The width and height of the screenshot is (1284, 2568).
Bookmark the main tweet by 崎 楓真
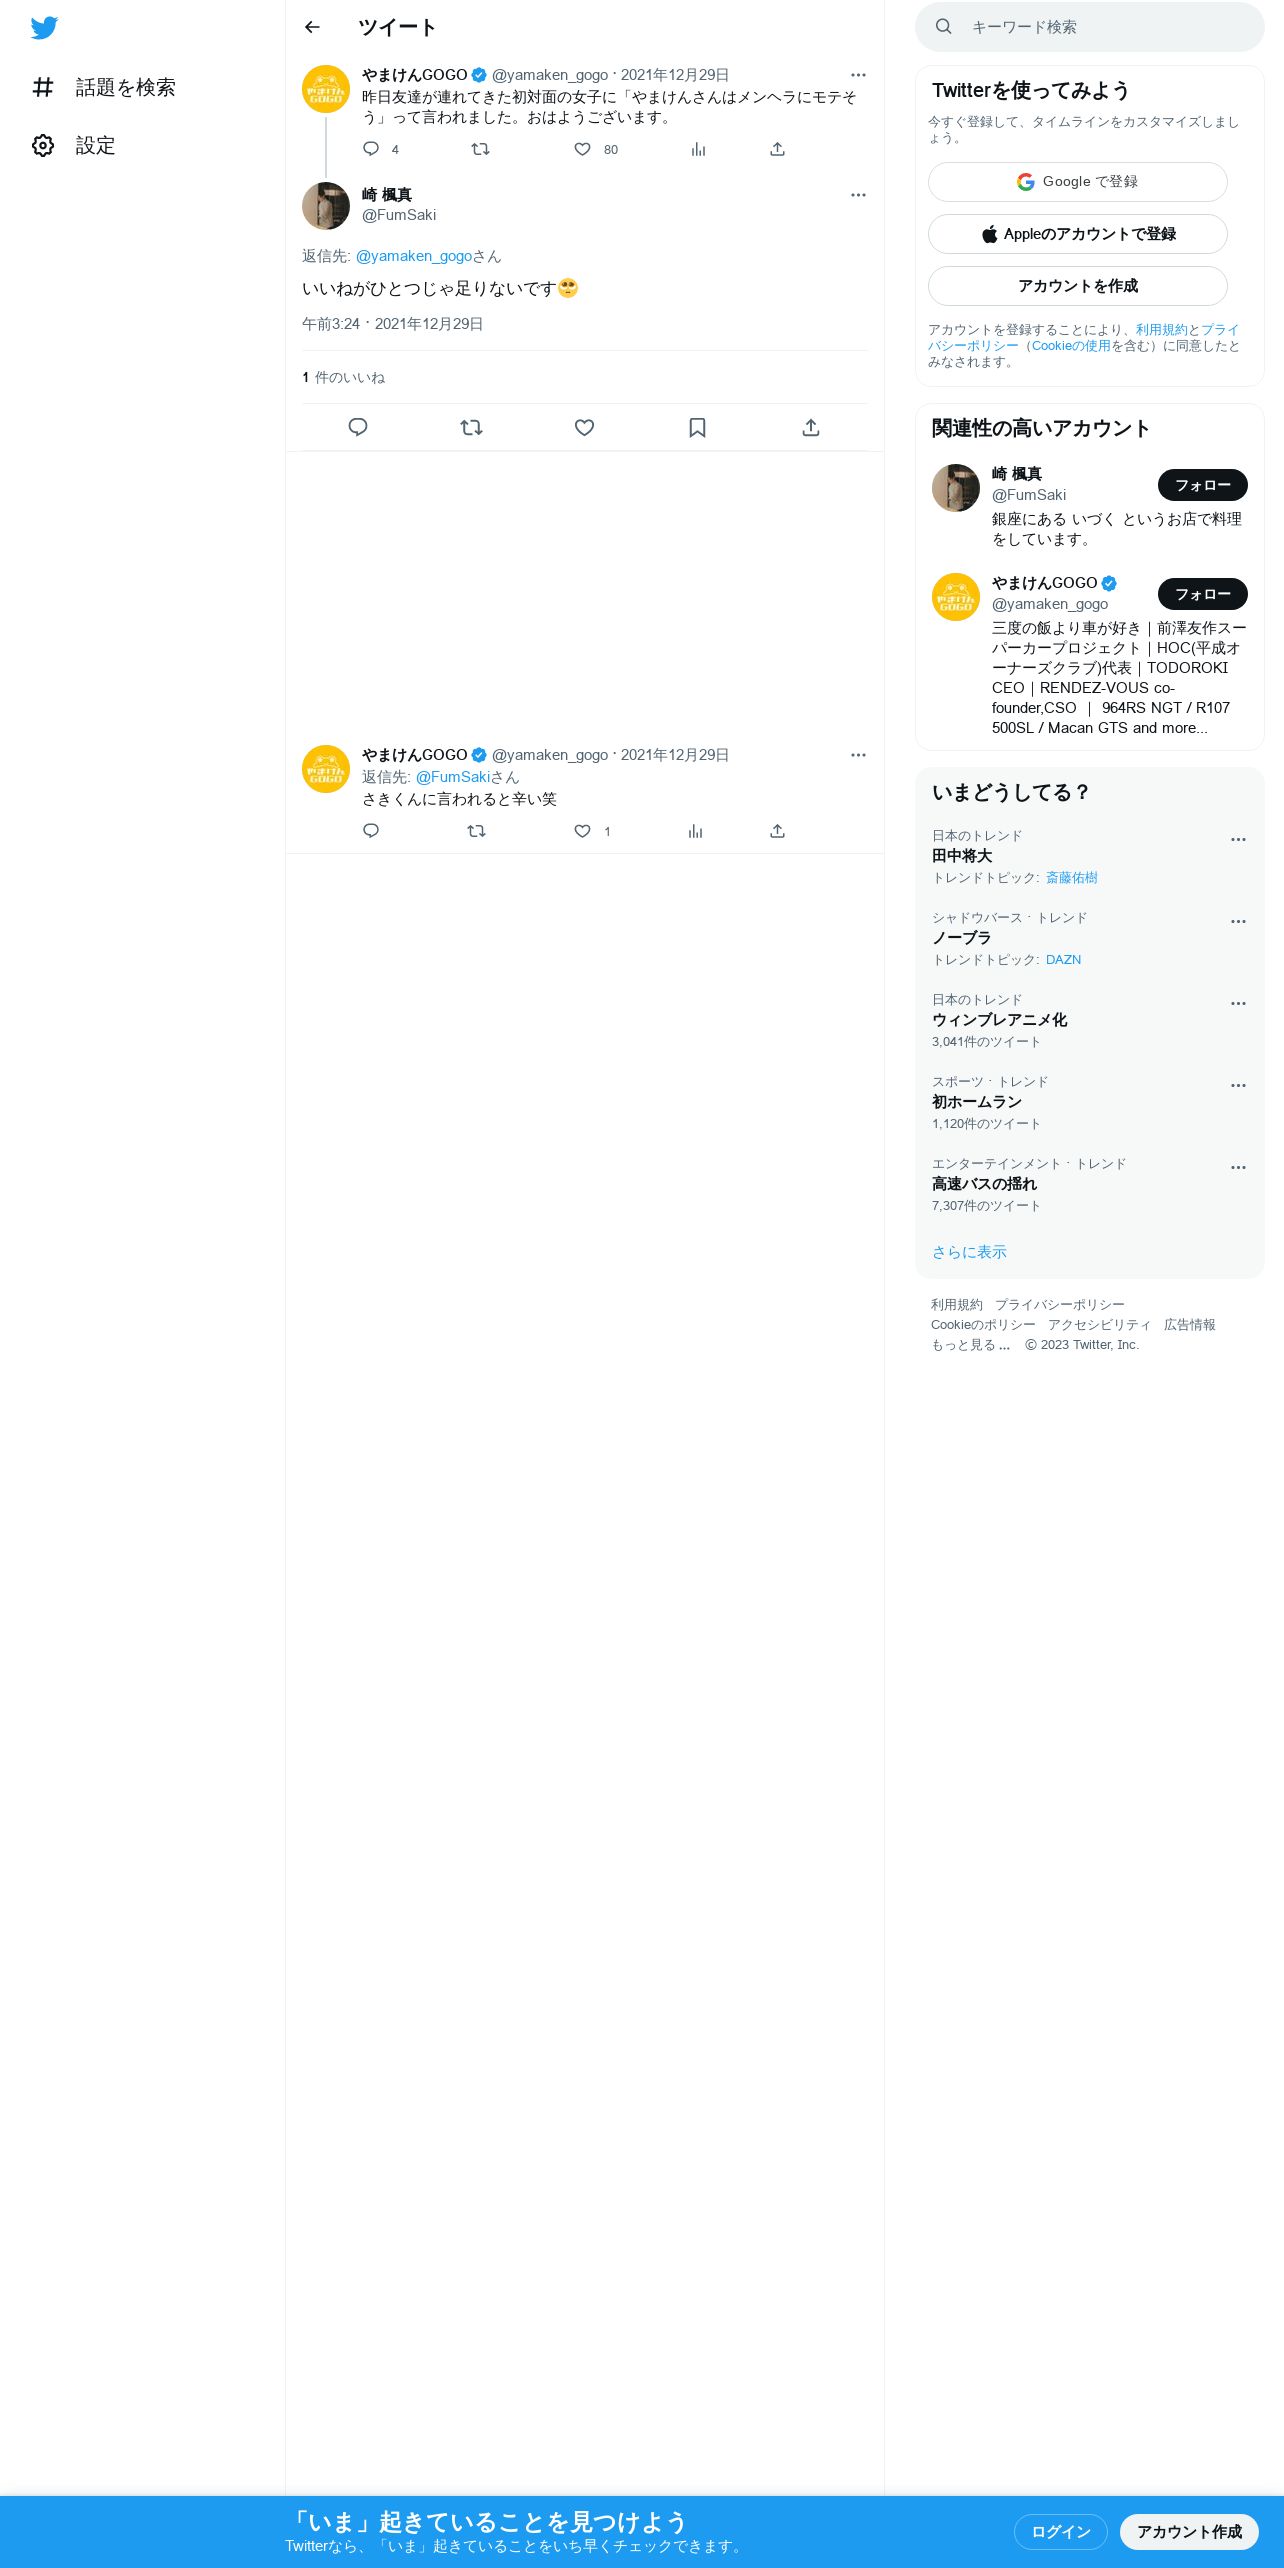[x=697, y=428]
